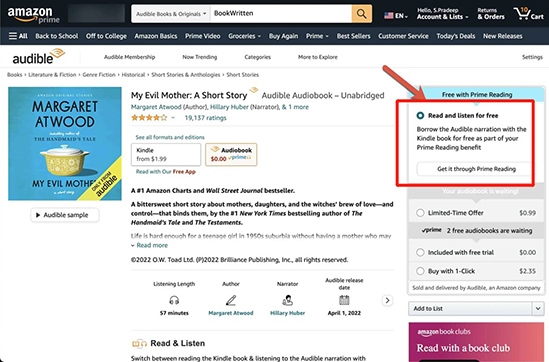
Task: Click the Audible logo
Action: [x=39, y=57]
